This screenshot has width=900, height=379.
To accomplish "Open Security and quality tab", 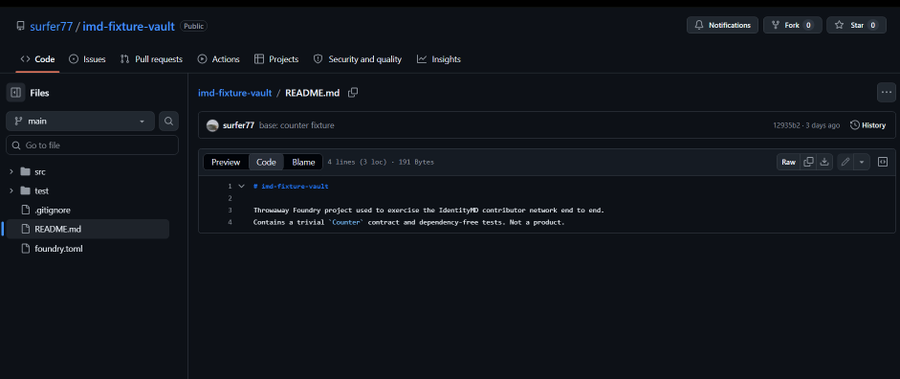I will coord(358,59).
